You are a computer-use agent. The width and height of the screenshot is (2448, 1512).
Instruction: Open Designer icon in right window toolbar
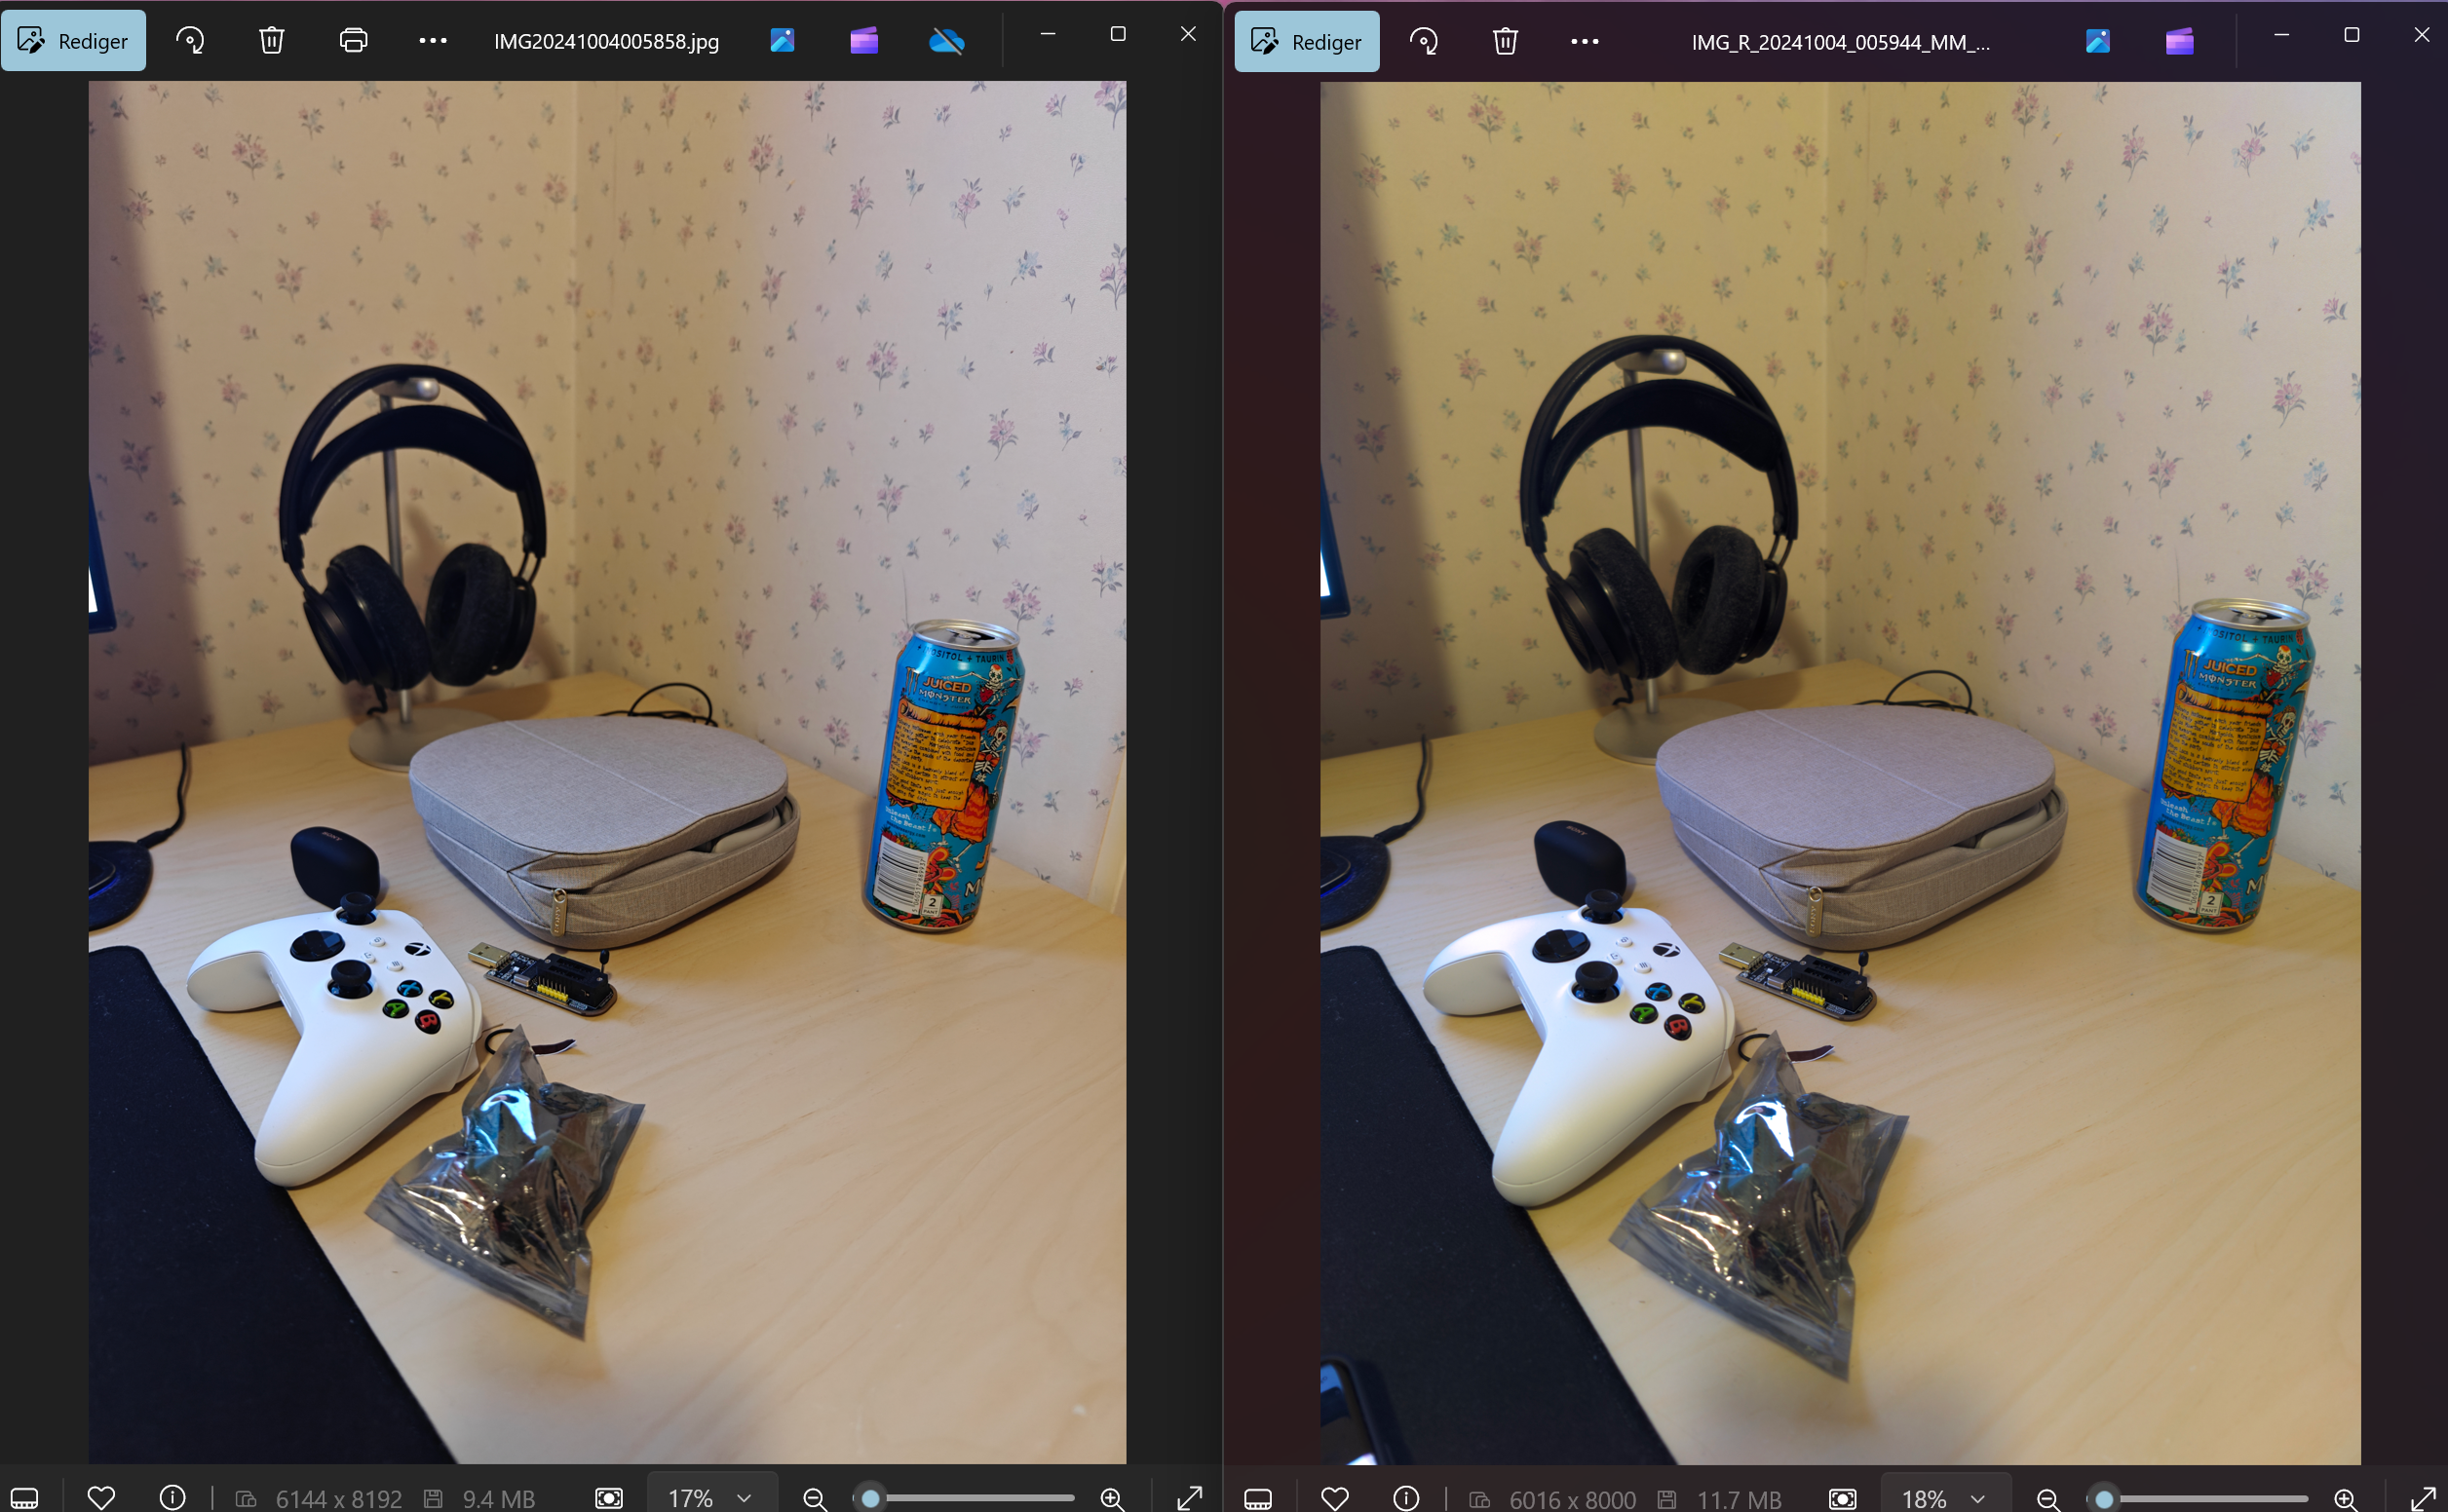(x=2098, y=42)
